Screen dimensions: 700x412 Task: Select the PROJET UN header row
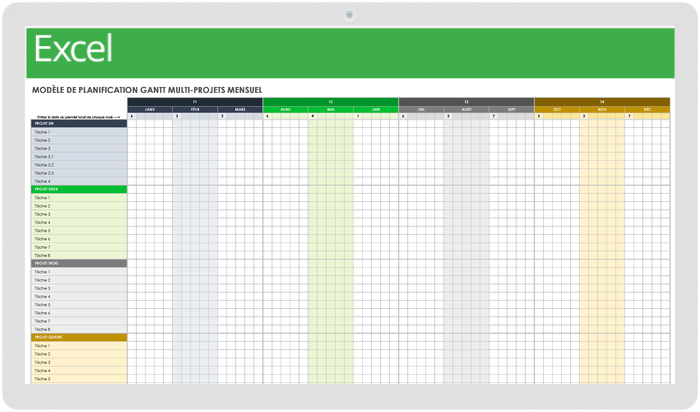[79, 123]
